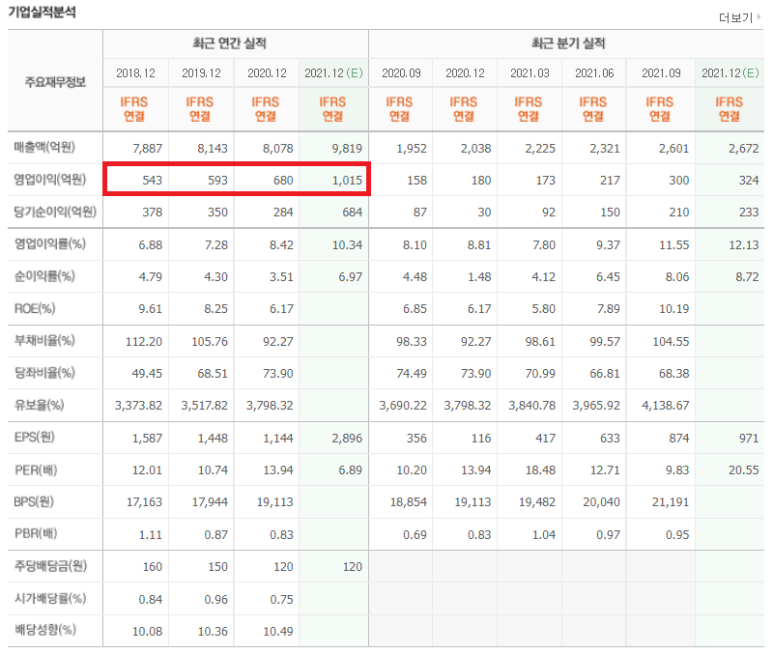The height and width of the screenshot is (654, 773).
Task: Click the 당기순이익(억원) row label
Action: [54, 212]
